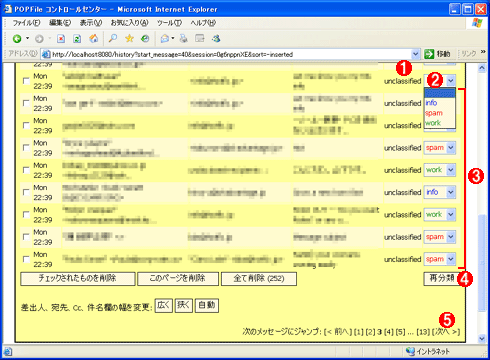
Task: Choose work in the open bucket list
Action: (x=440, y=123)
